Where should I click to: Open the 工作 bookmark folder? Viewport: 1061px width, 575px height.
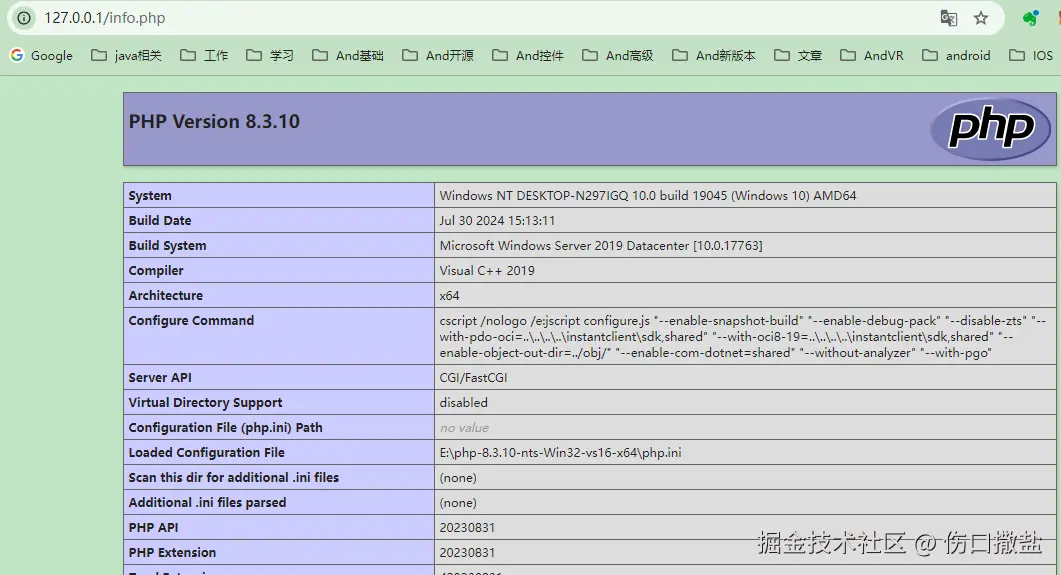click(x=204, y=55)
